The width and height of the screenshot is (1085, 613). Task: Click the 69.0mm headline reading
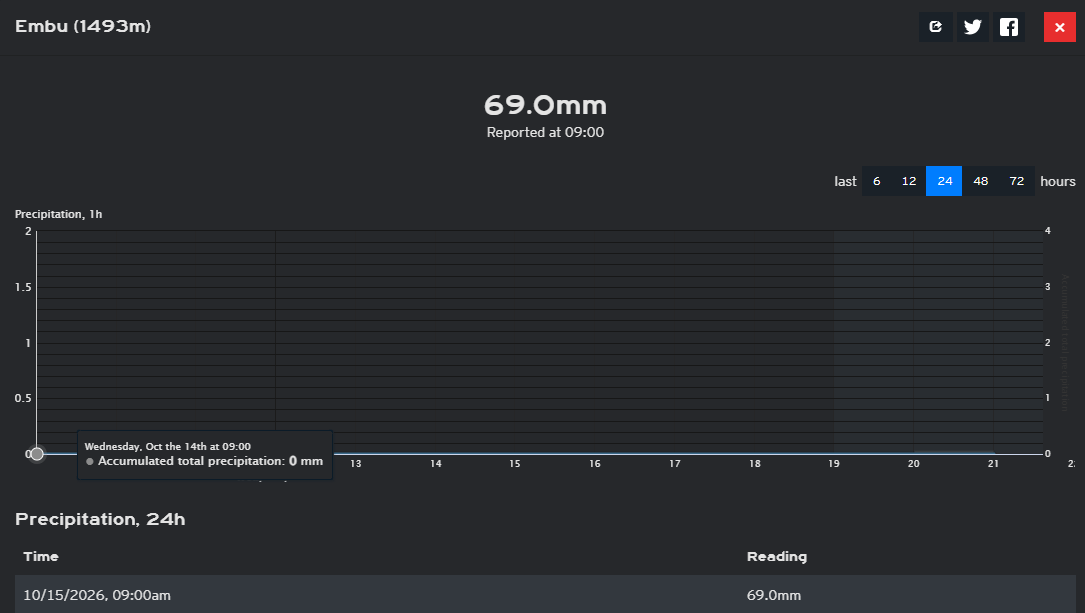[545, 105]
